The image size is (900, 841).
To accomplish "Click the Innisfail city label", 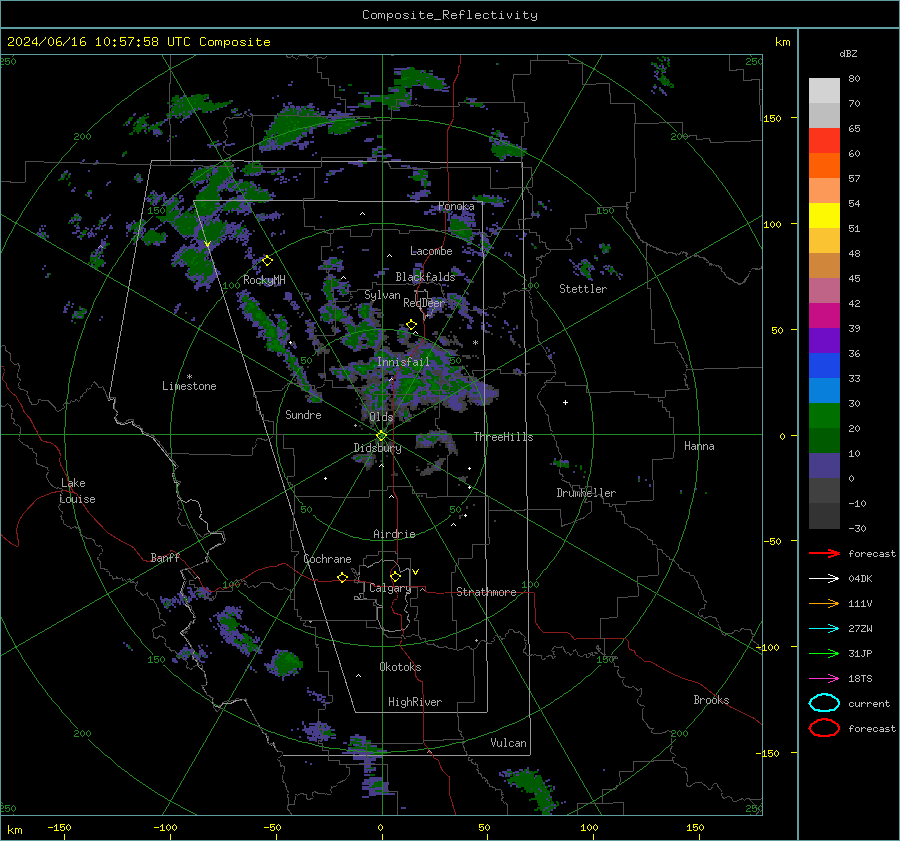I will (403, 362).
